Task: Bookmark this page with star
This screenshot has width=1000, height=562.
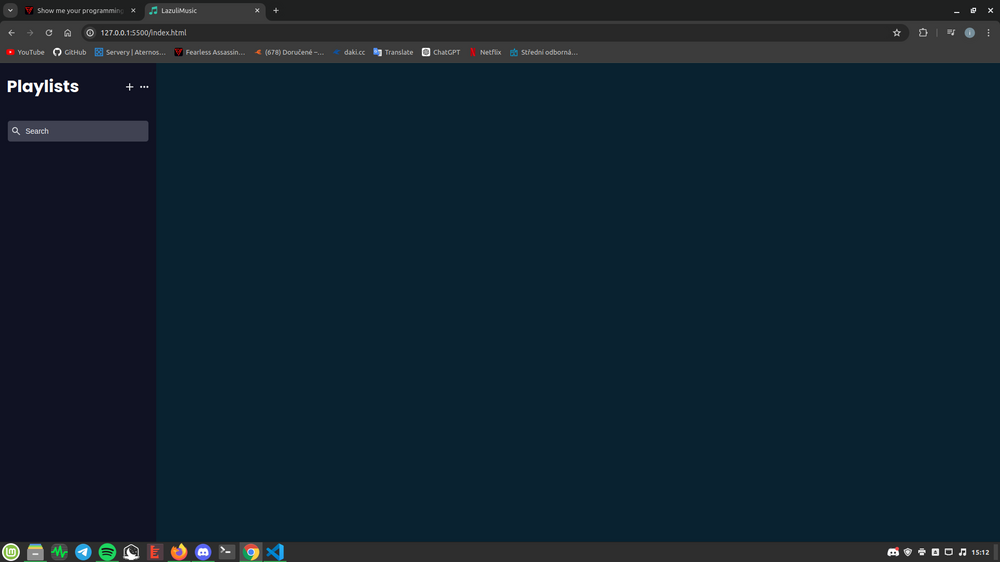Action: click(897, 33)
